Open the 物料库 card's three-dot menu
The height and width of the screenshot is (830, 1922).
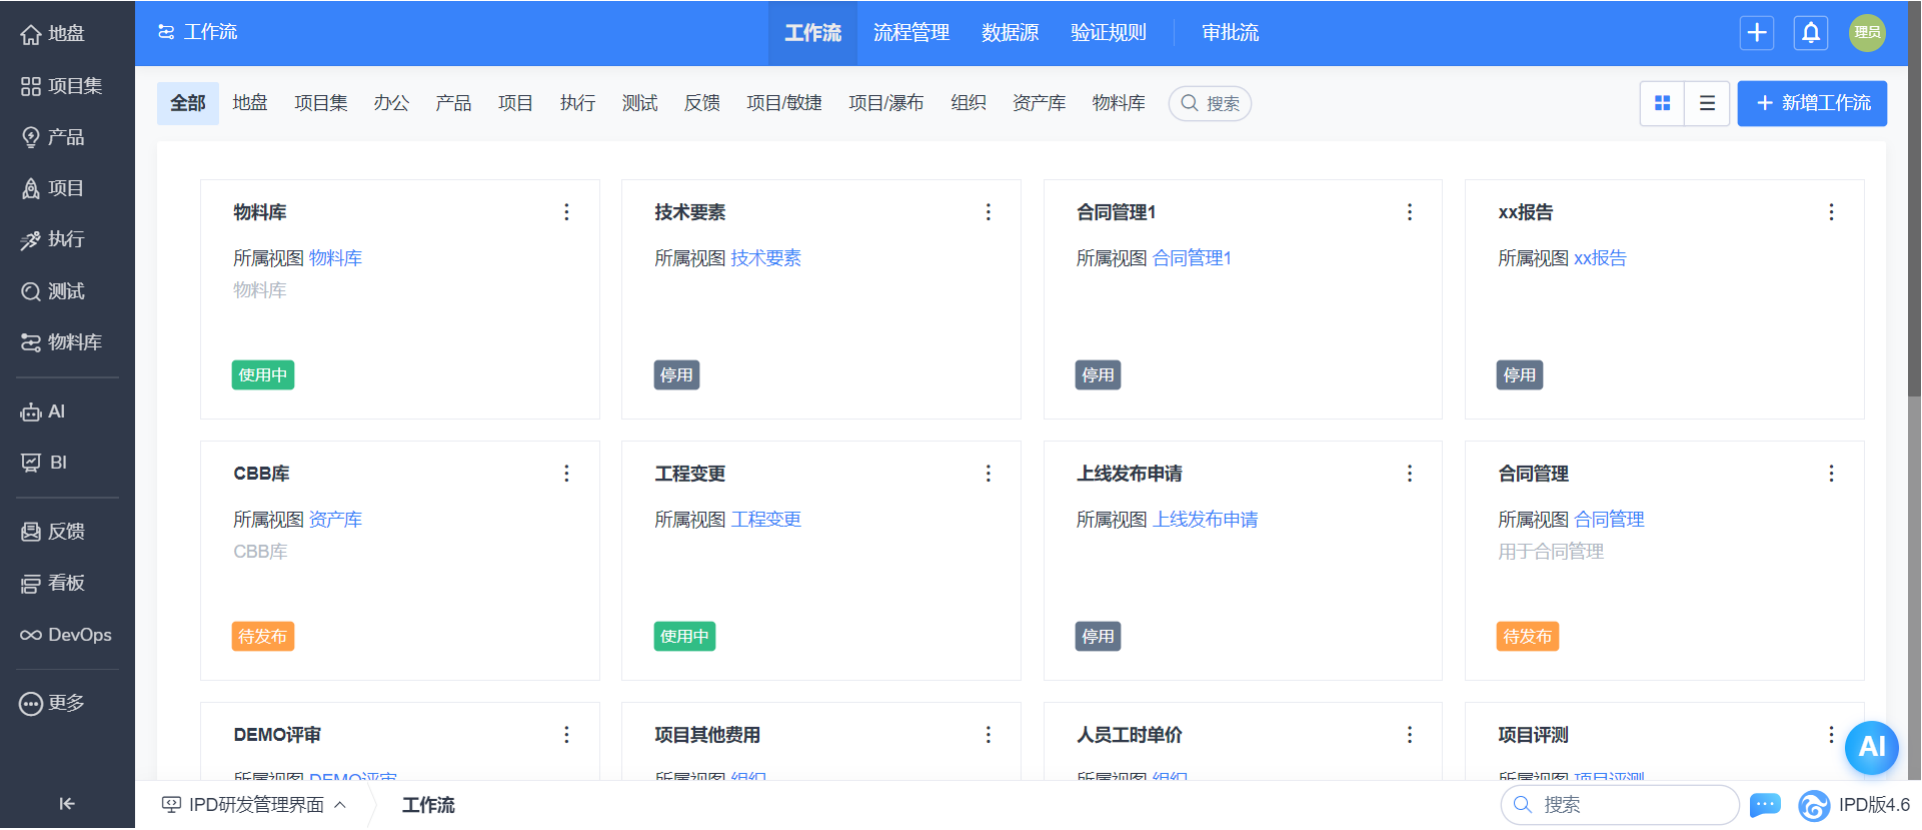pos(566,212)
